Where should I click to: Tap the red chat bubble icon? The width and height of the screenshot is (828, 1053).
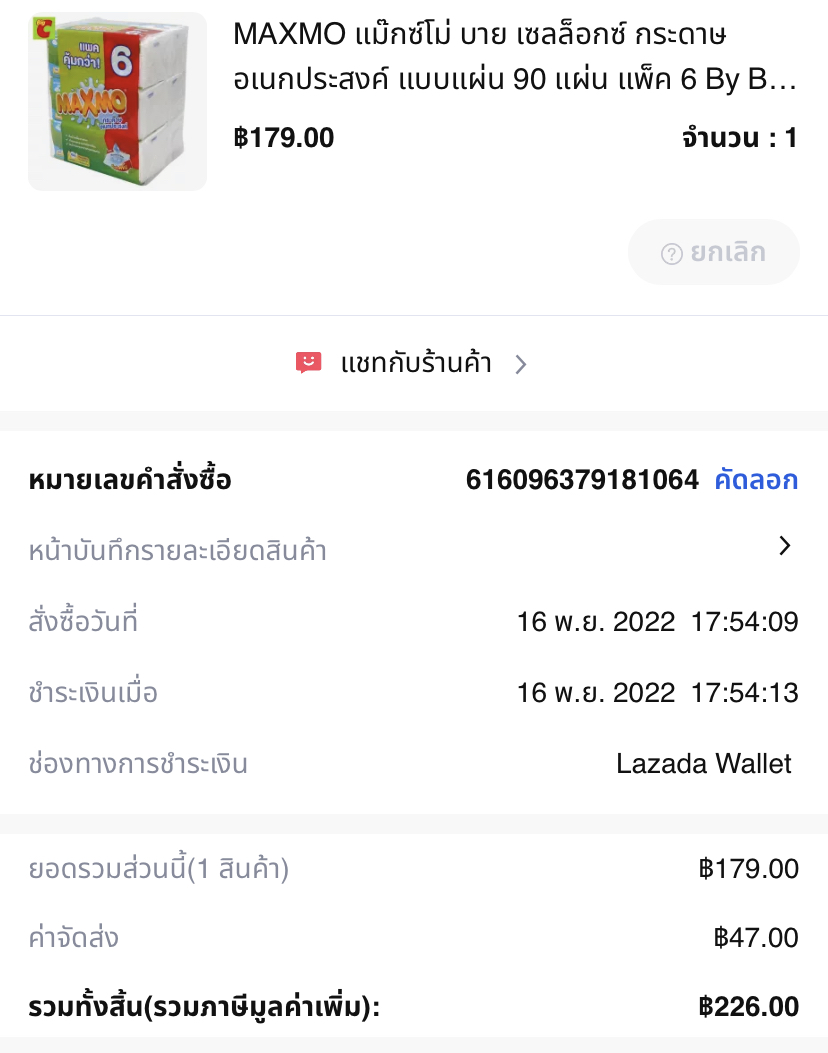(x=309, y=363)
